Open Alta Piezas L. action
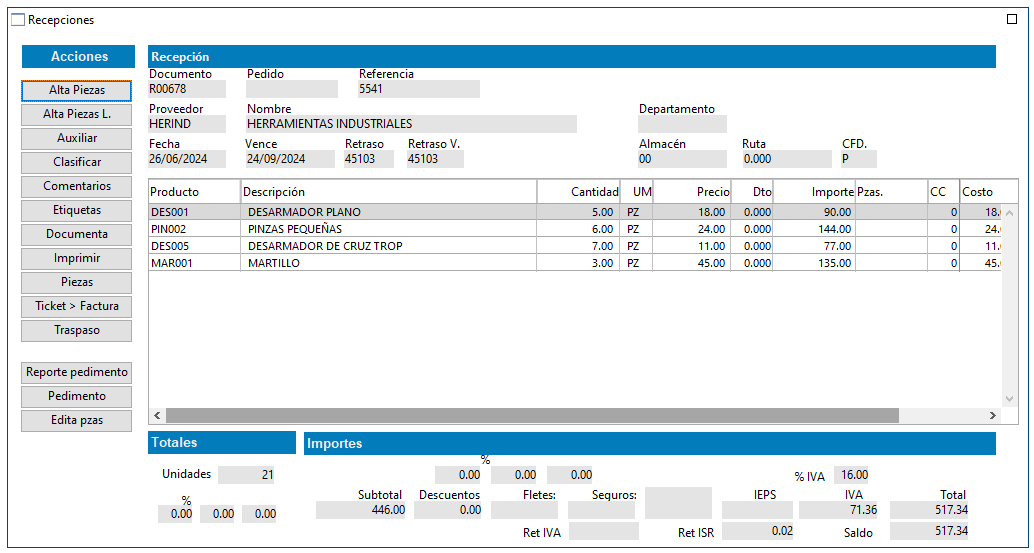This screenshot has width=1034, height=553. pyautogui.click(x=77, y=114)
